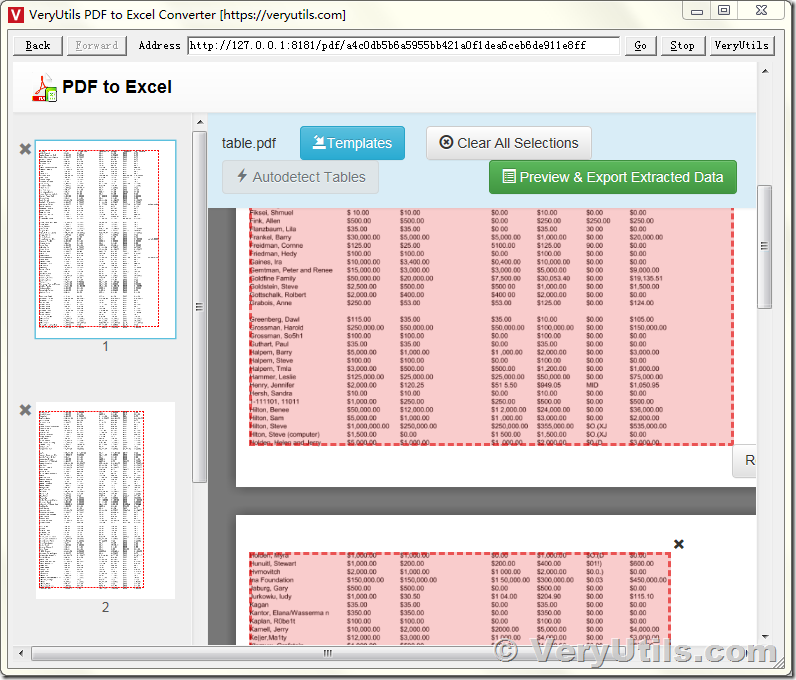The width and height of the screenshot is (796, 680).
Task: Select page 1 thumbnail
Action: [x=106, y=239]
